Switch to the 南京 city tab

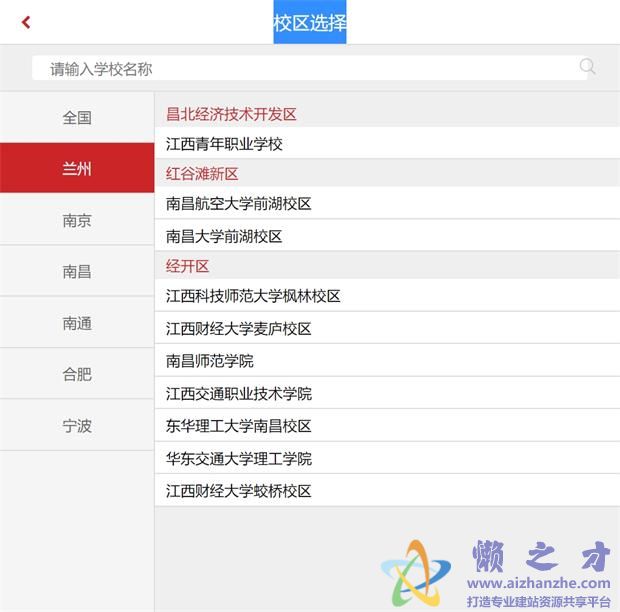point(77,221)
